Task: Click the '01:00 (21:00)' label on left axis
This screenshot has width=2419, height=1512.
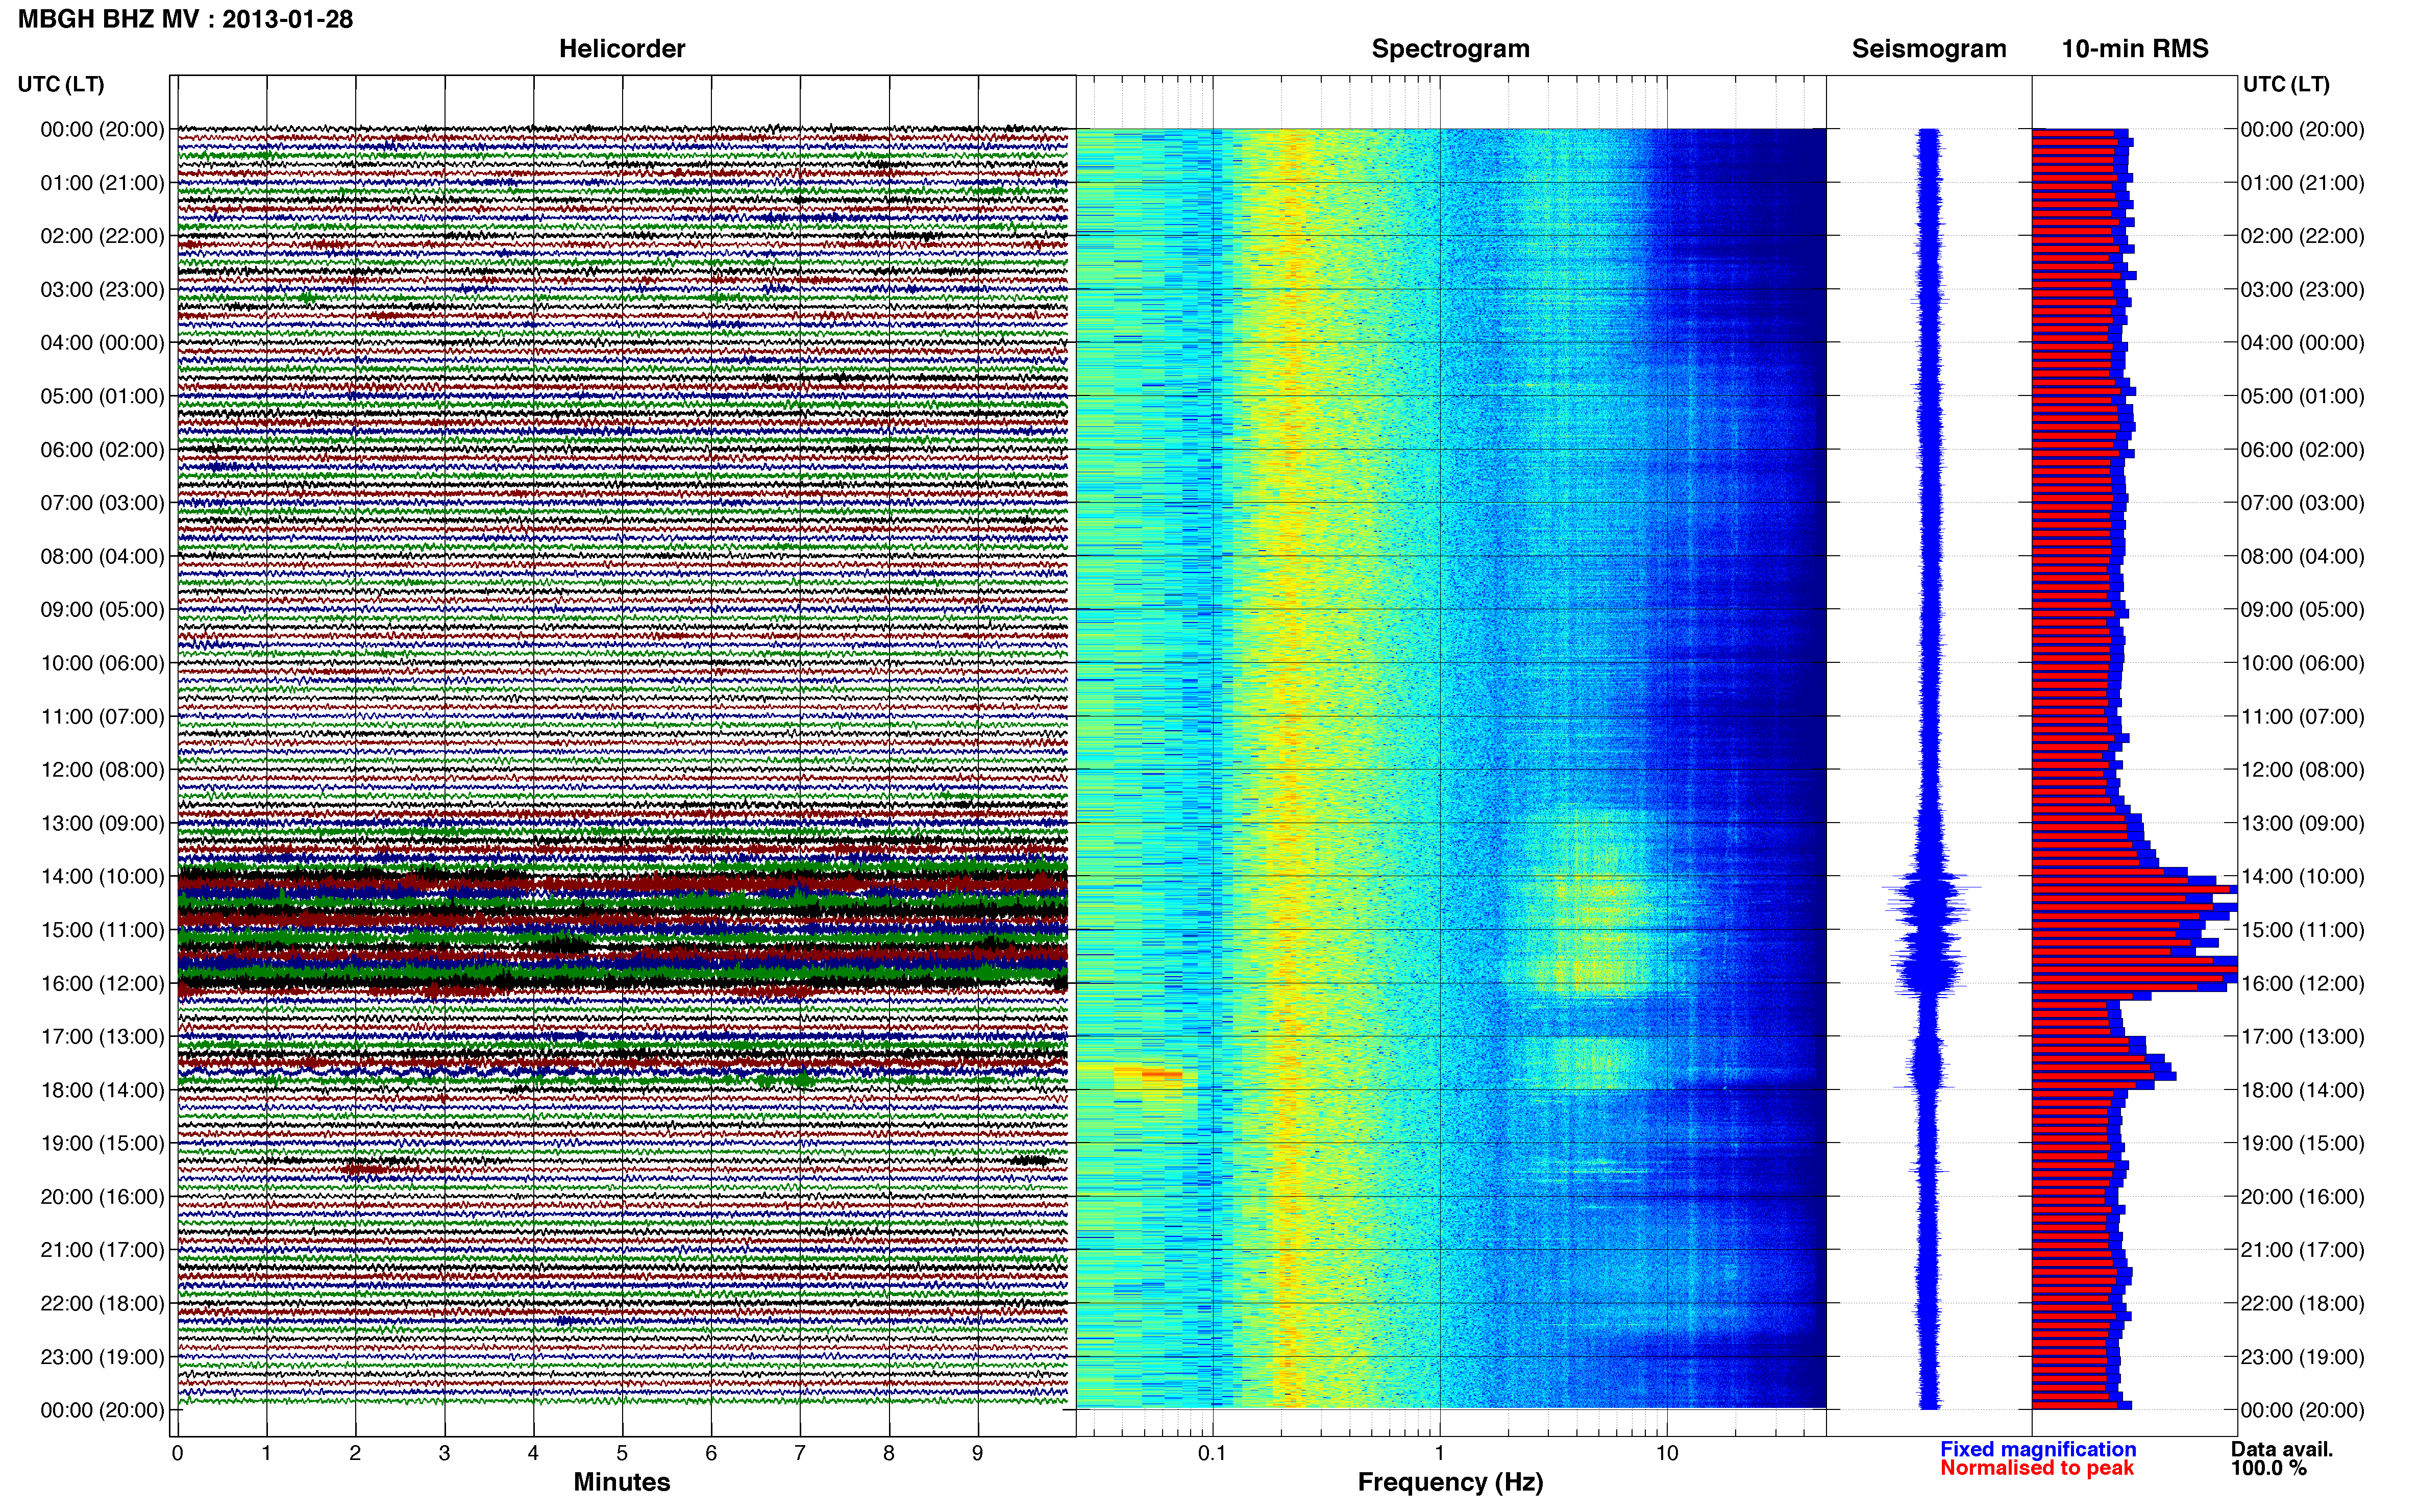Action: [x=102, y=183]
